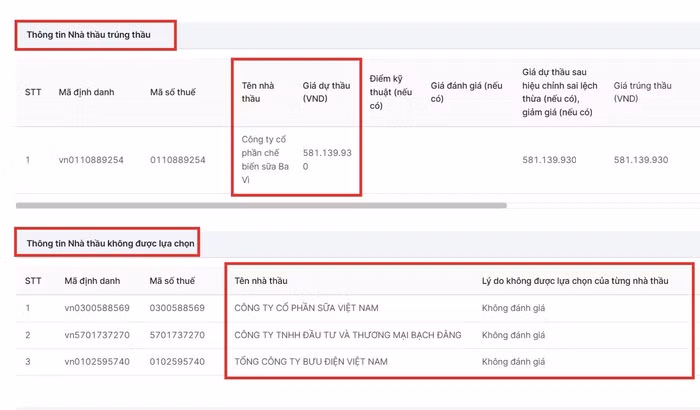
Task: Click the horizontal scrollbar under the winning contractor table
Action: point(260,206)
